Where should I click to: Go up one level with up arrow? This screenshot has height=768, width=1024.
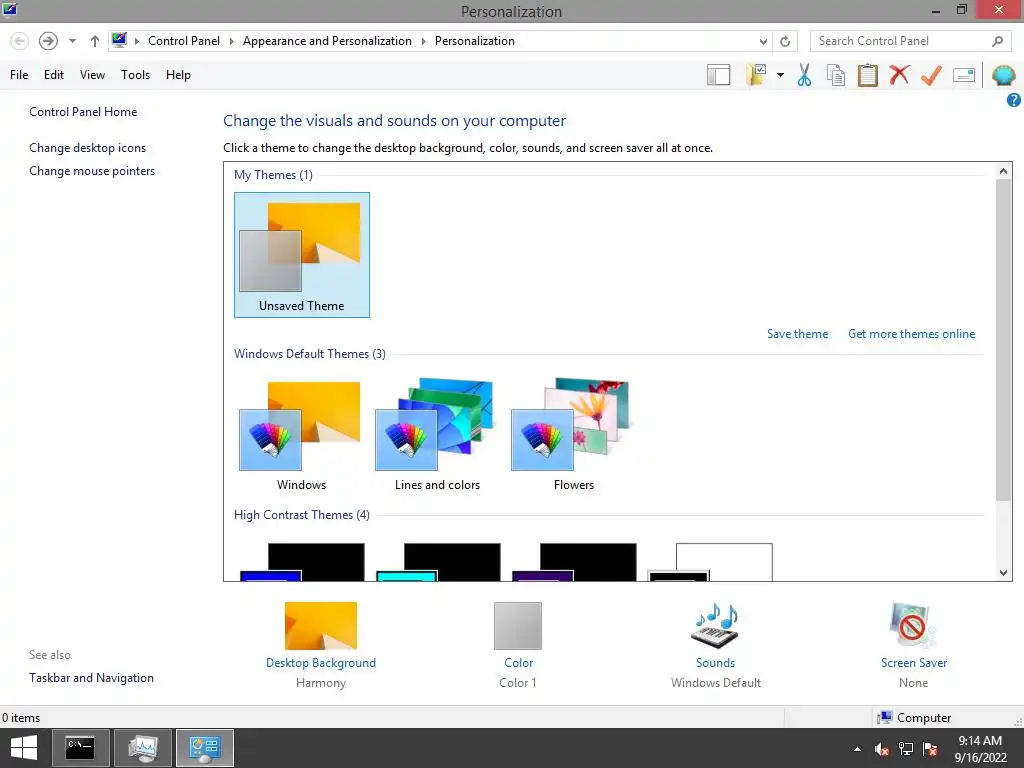point(95,41)
